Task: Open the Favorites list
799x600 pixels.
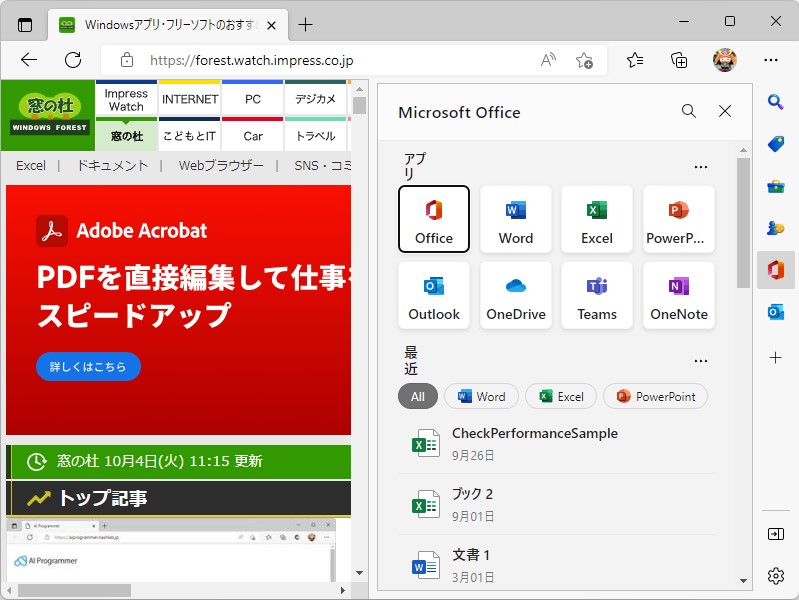Action: pyautogui.click(x=635, y=60)
